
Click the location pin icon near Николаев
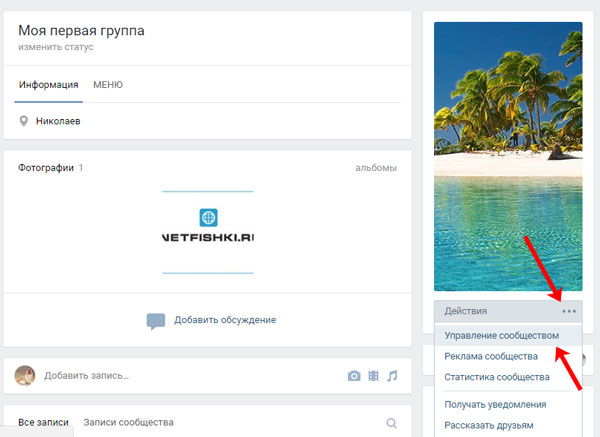24,121
